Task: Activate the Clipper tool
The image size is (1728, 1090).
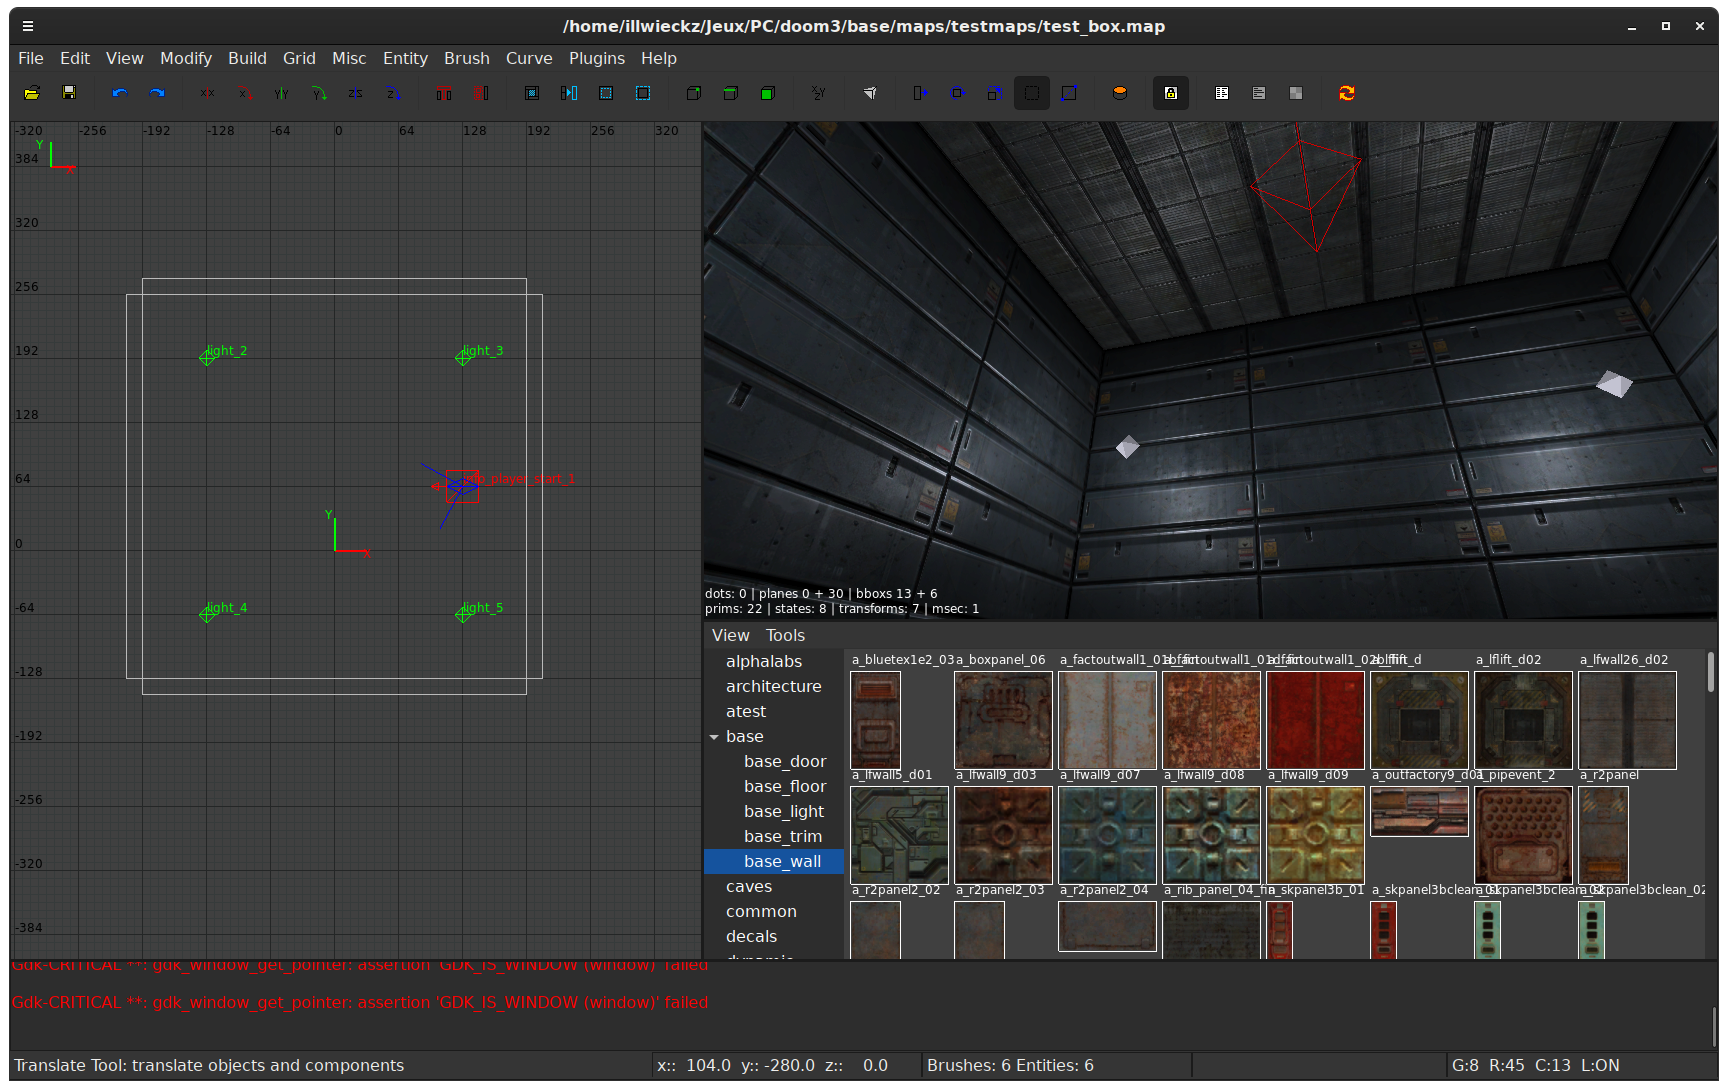Action: pyautogui.click(x=1069, y=93)
